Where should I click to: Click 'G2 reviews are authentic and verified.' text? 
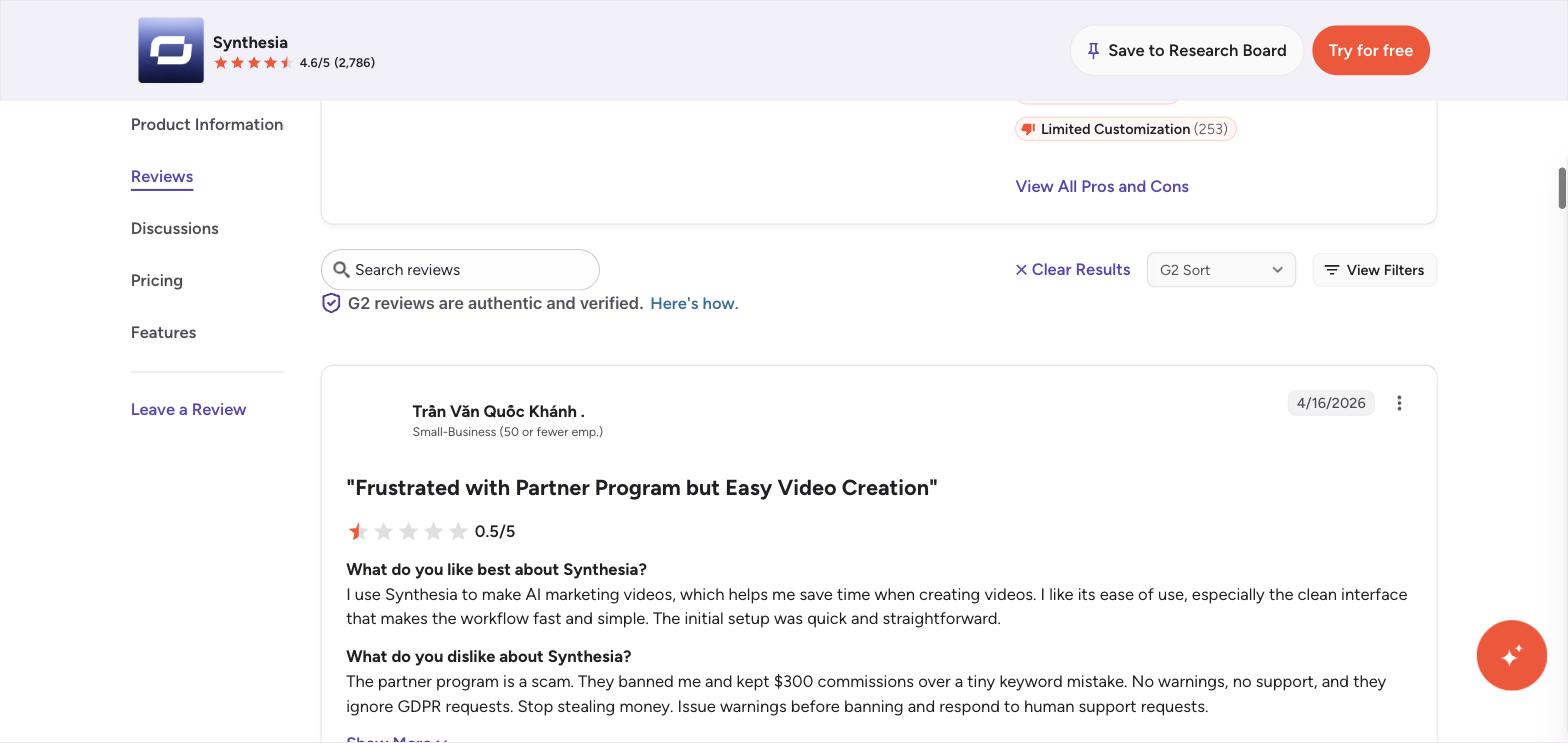(496, 303)
